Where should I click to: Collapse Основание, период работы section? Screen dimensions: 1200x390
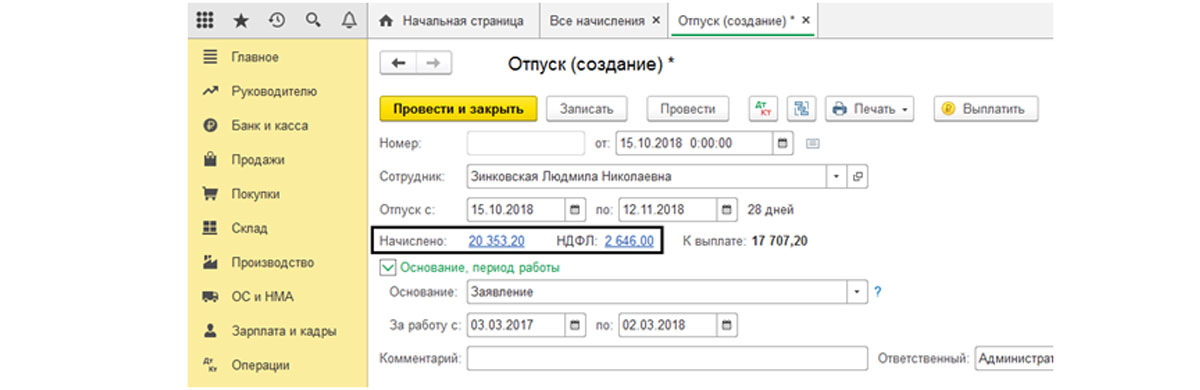coord(388,267)
